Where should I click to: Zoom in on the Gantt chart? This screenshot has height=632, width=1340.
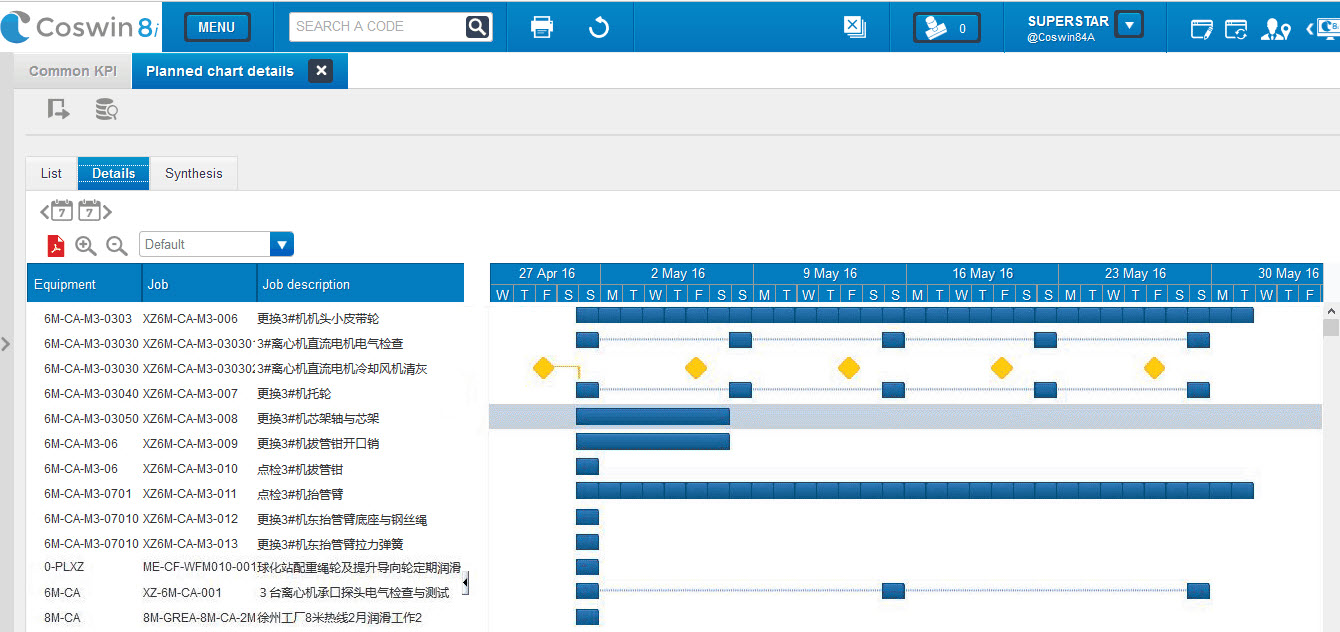(x=86, y=245)
